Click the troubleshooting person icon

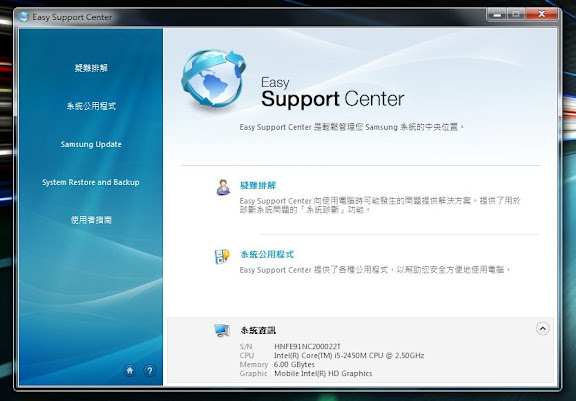(223, 187)
